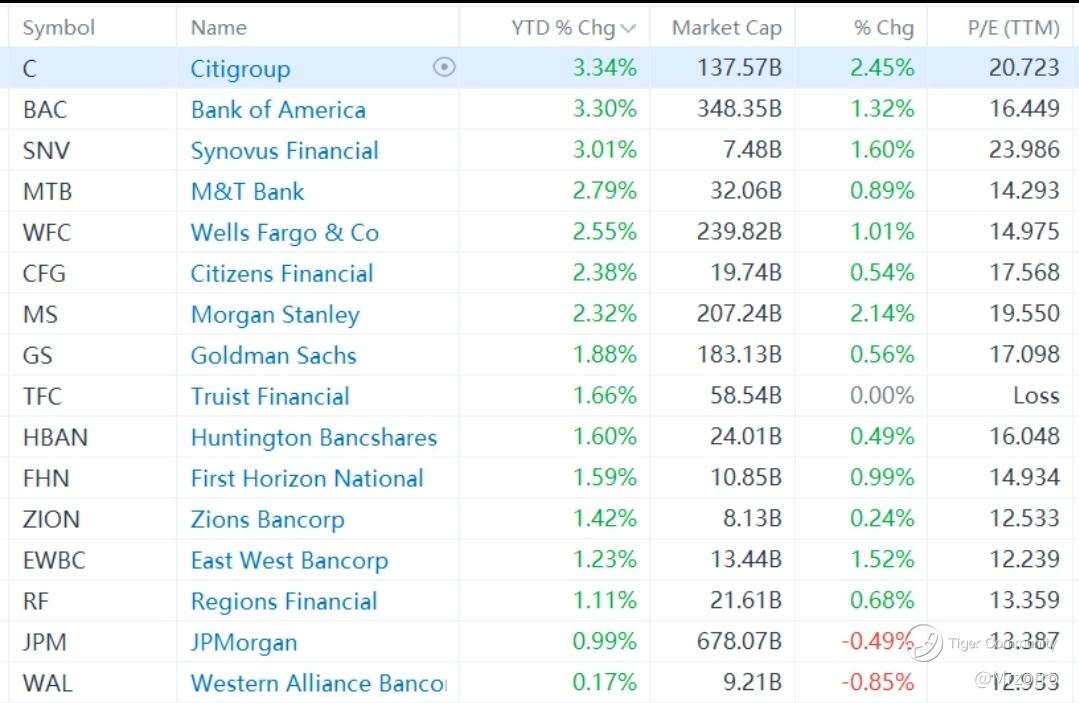Select the JPM symbol row

point(540,642)
